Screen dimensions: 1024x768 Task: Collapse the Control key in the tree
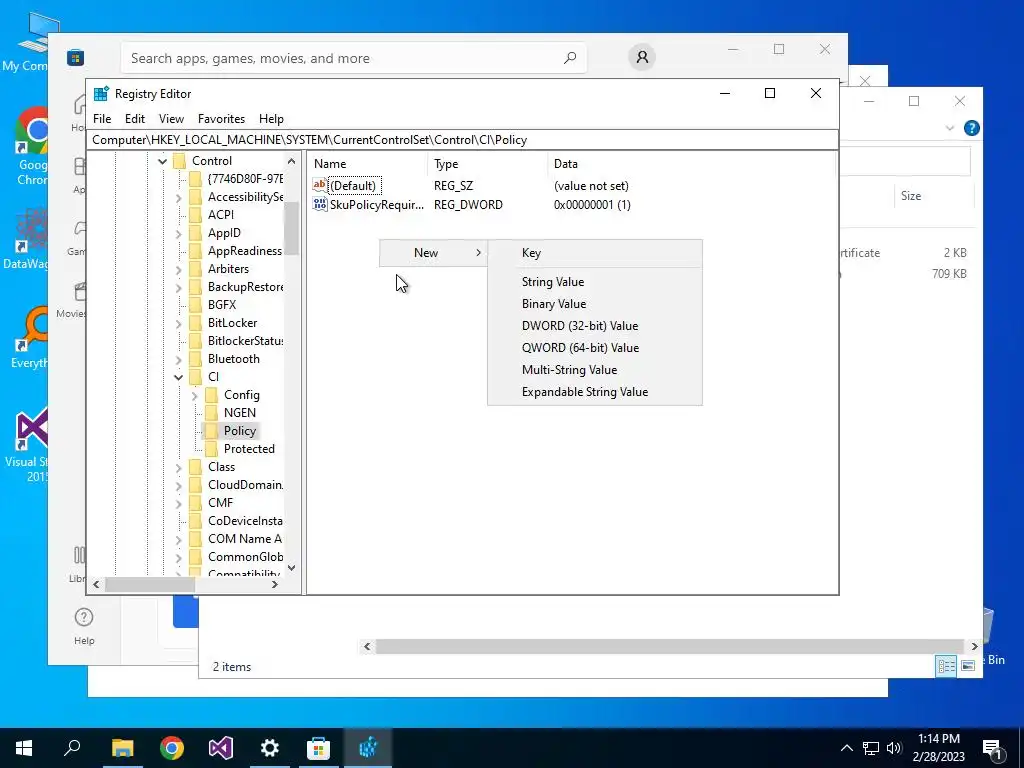pos(163,161)
